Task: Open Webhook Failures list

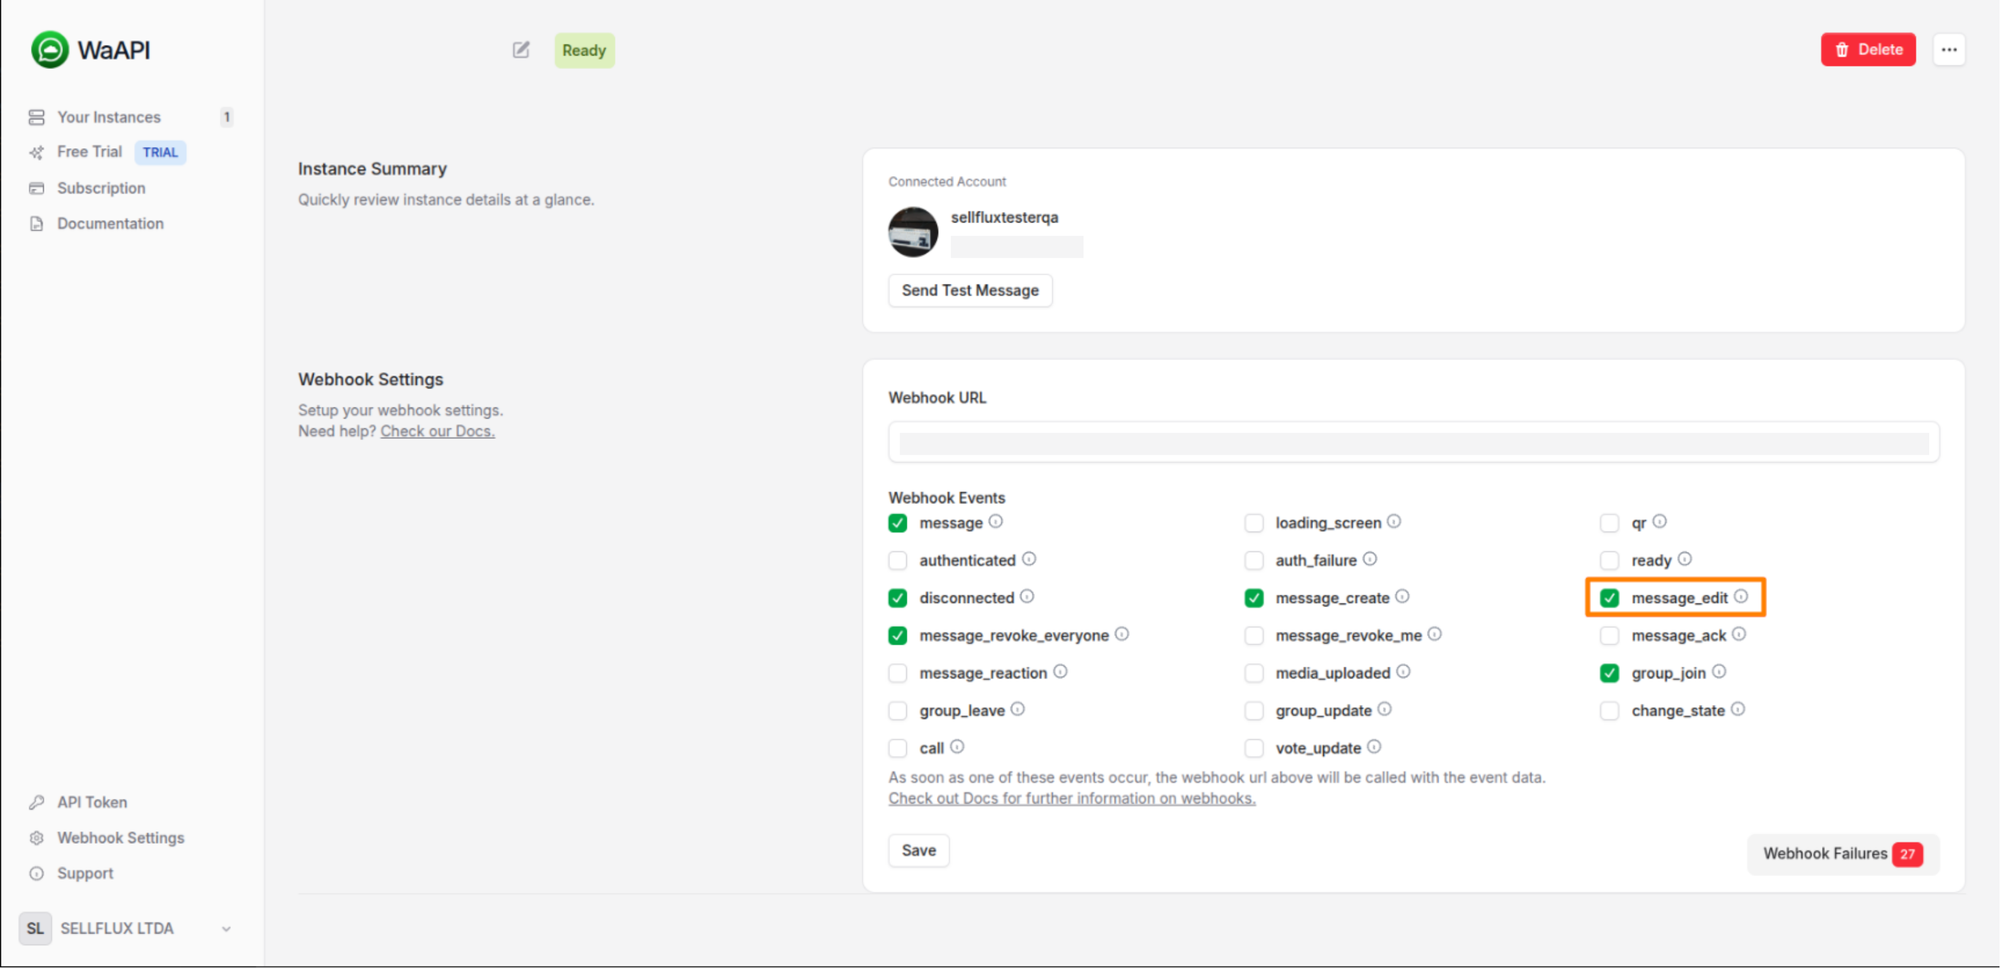Action: 1843,853
